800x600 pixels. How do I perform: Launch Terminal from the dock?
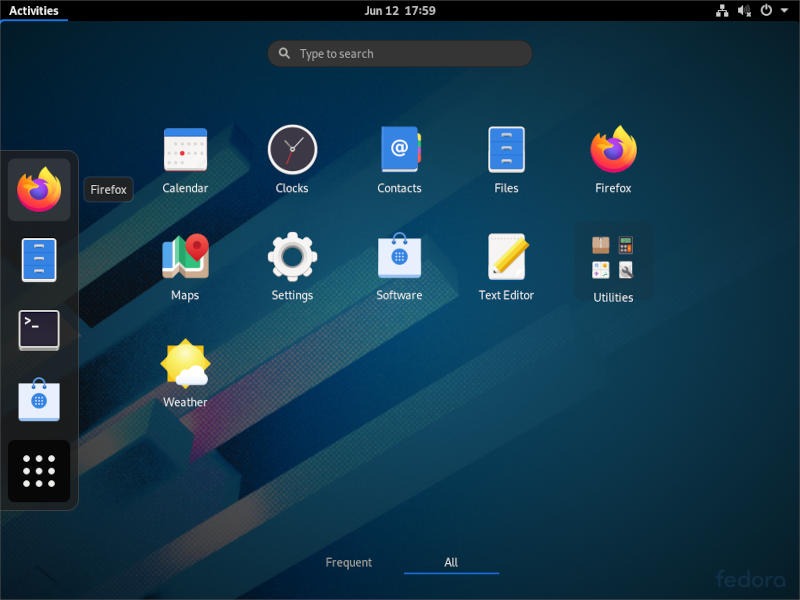[38, 330]
